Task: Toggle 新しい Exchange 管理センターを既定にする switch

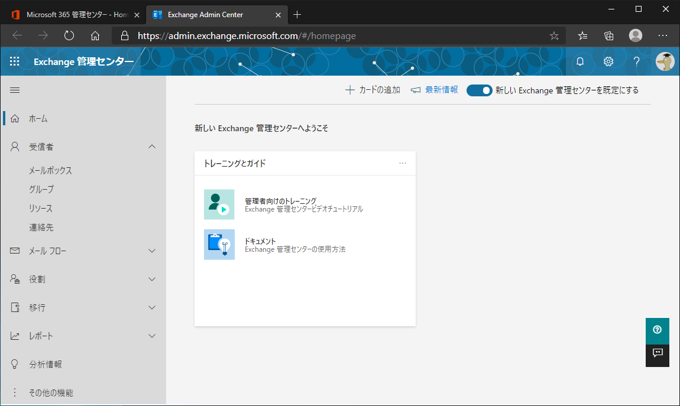Action: tap(479, 90)
